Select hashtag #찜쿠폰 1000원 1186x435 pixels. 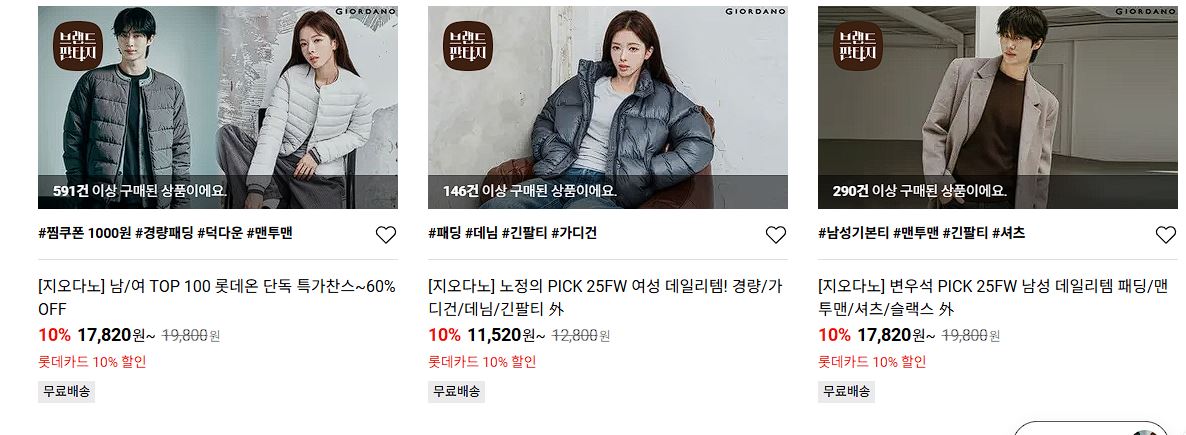pos(85,233)
